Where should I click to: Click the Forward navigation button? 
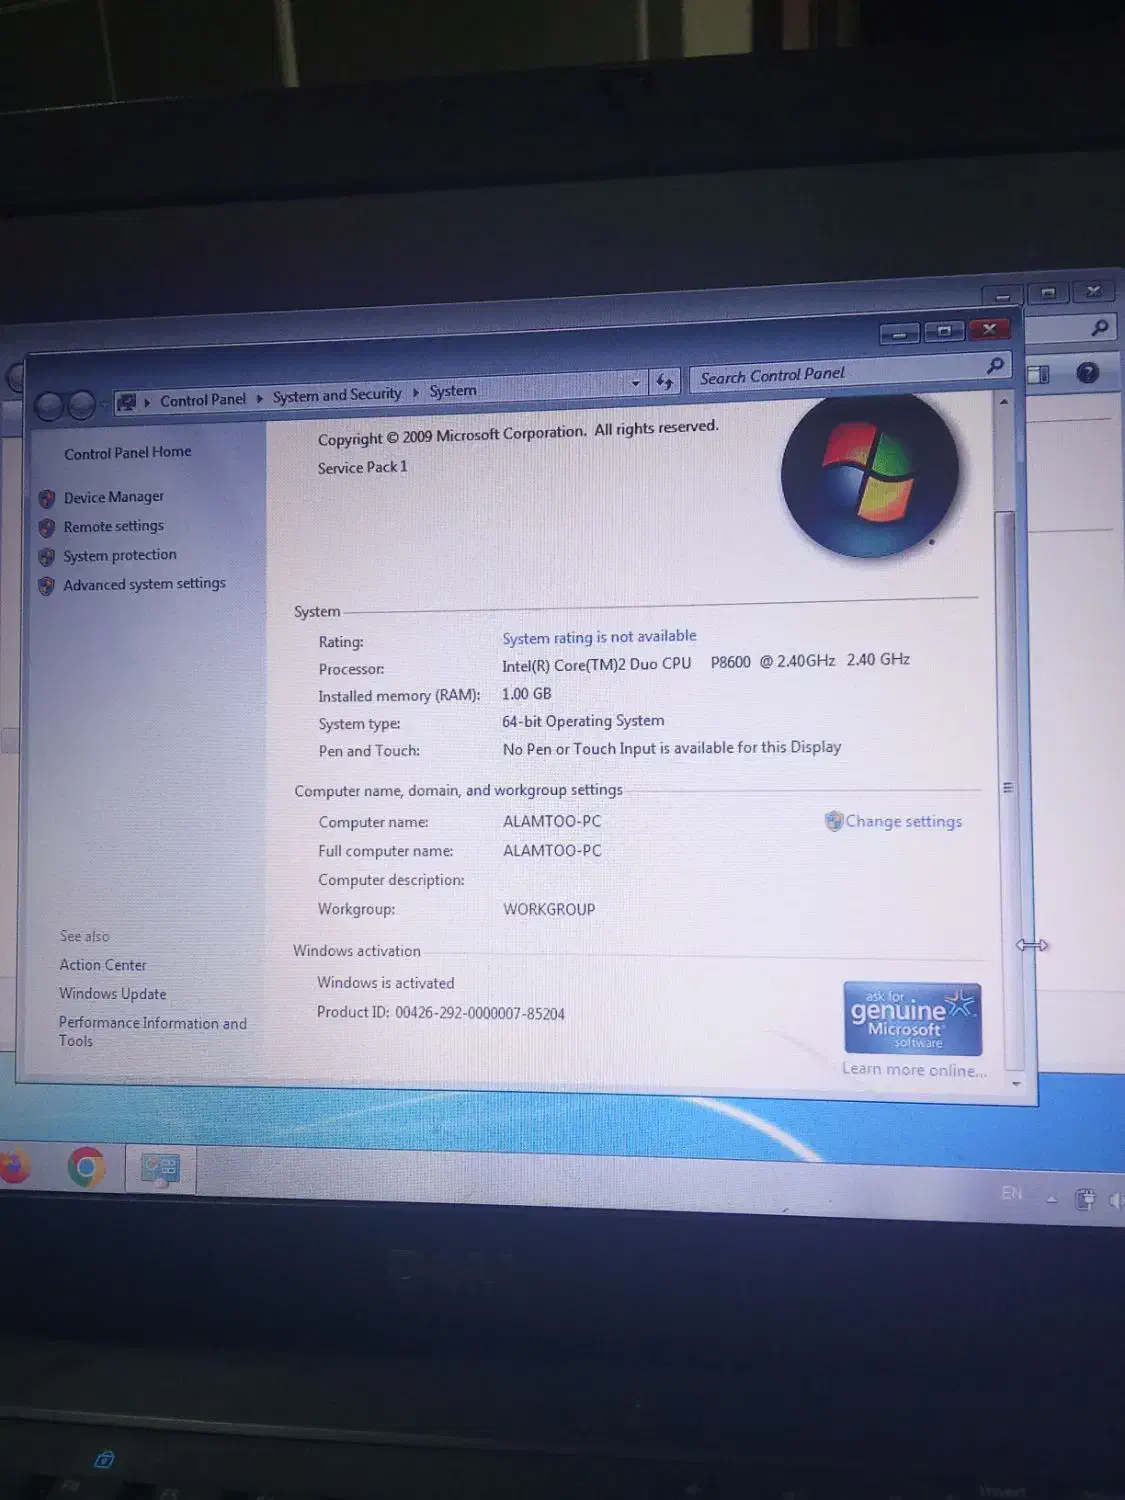82,404
